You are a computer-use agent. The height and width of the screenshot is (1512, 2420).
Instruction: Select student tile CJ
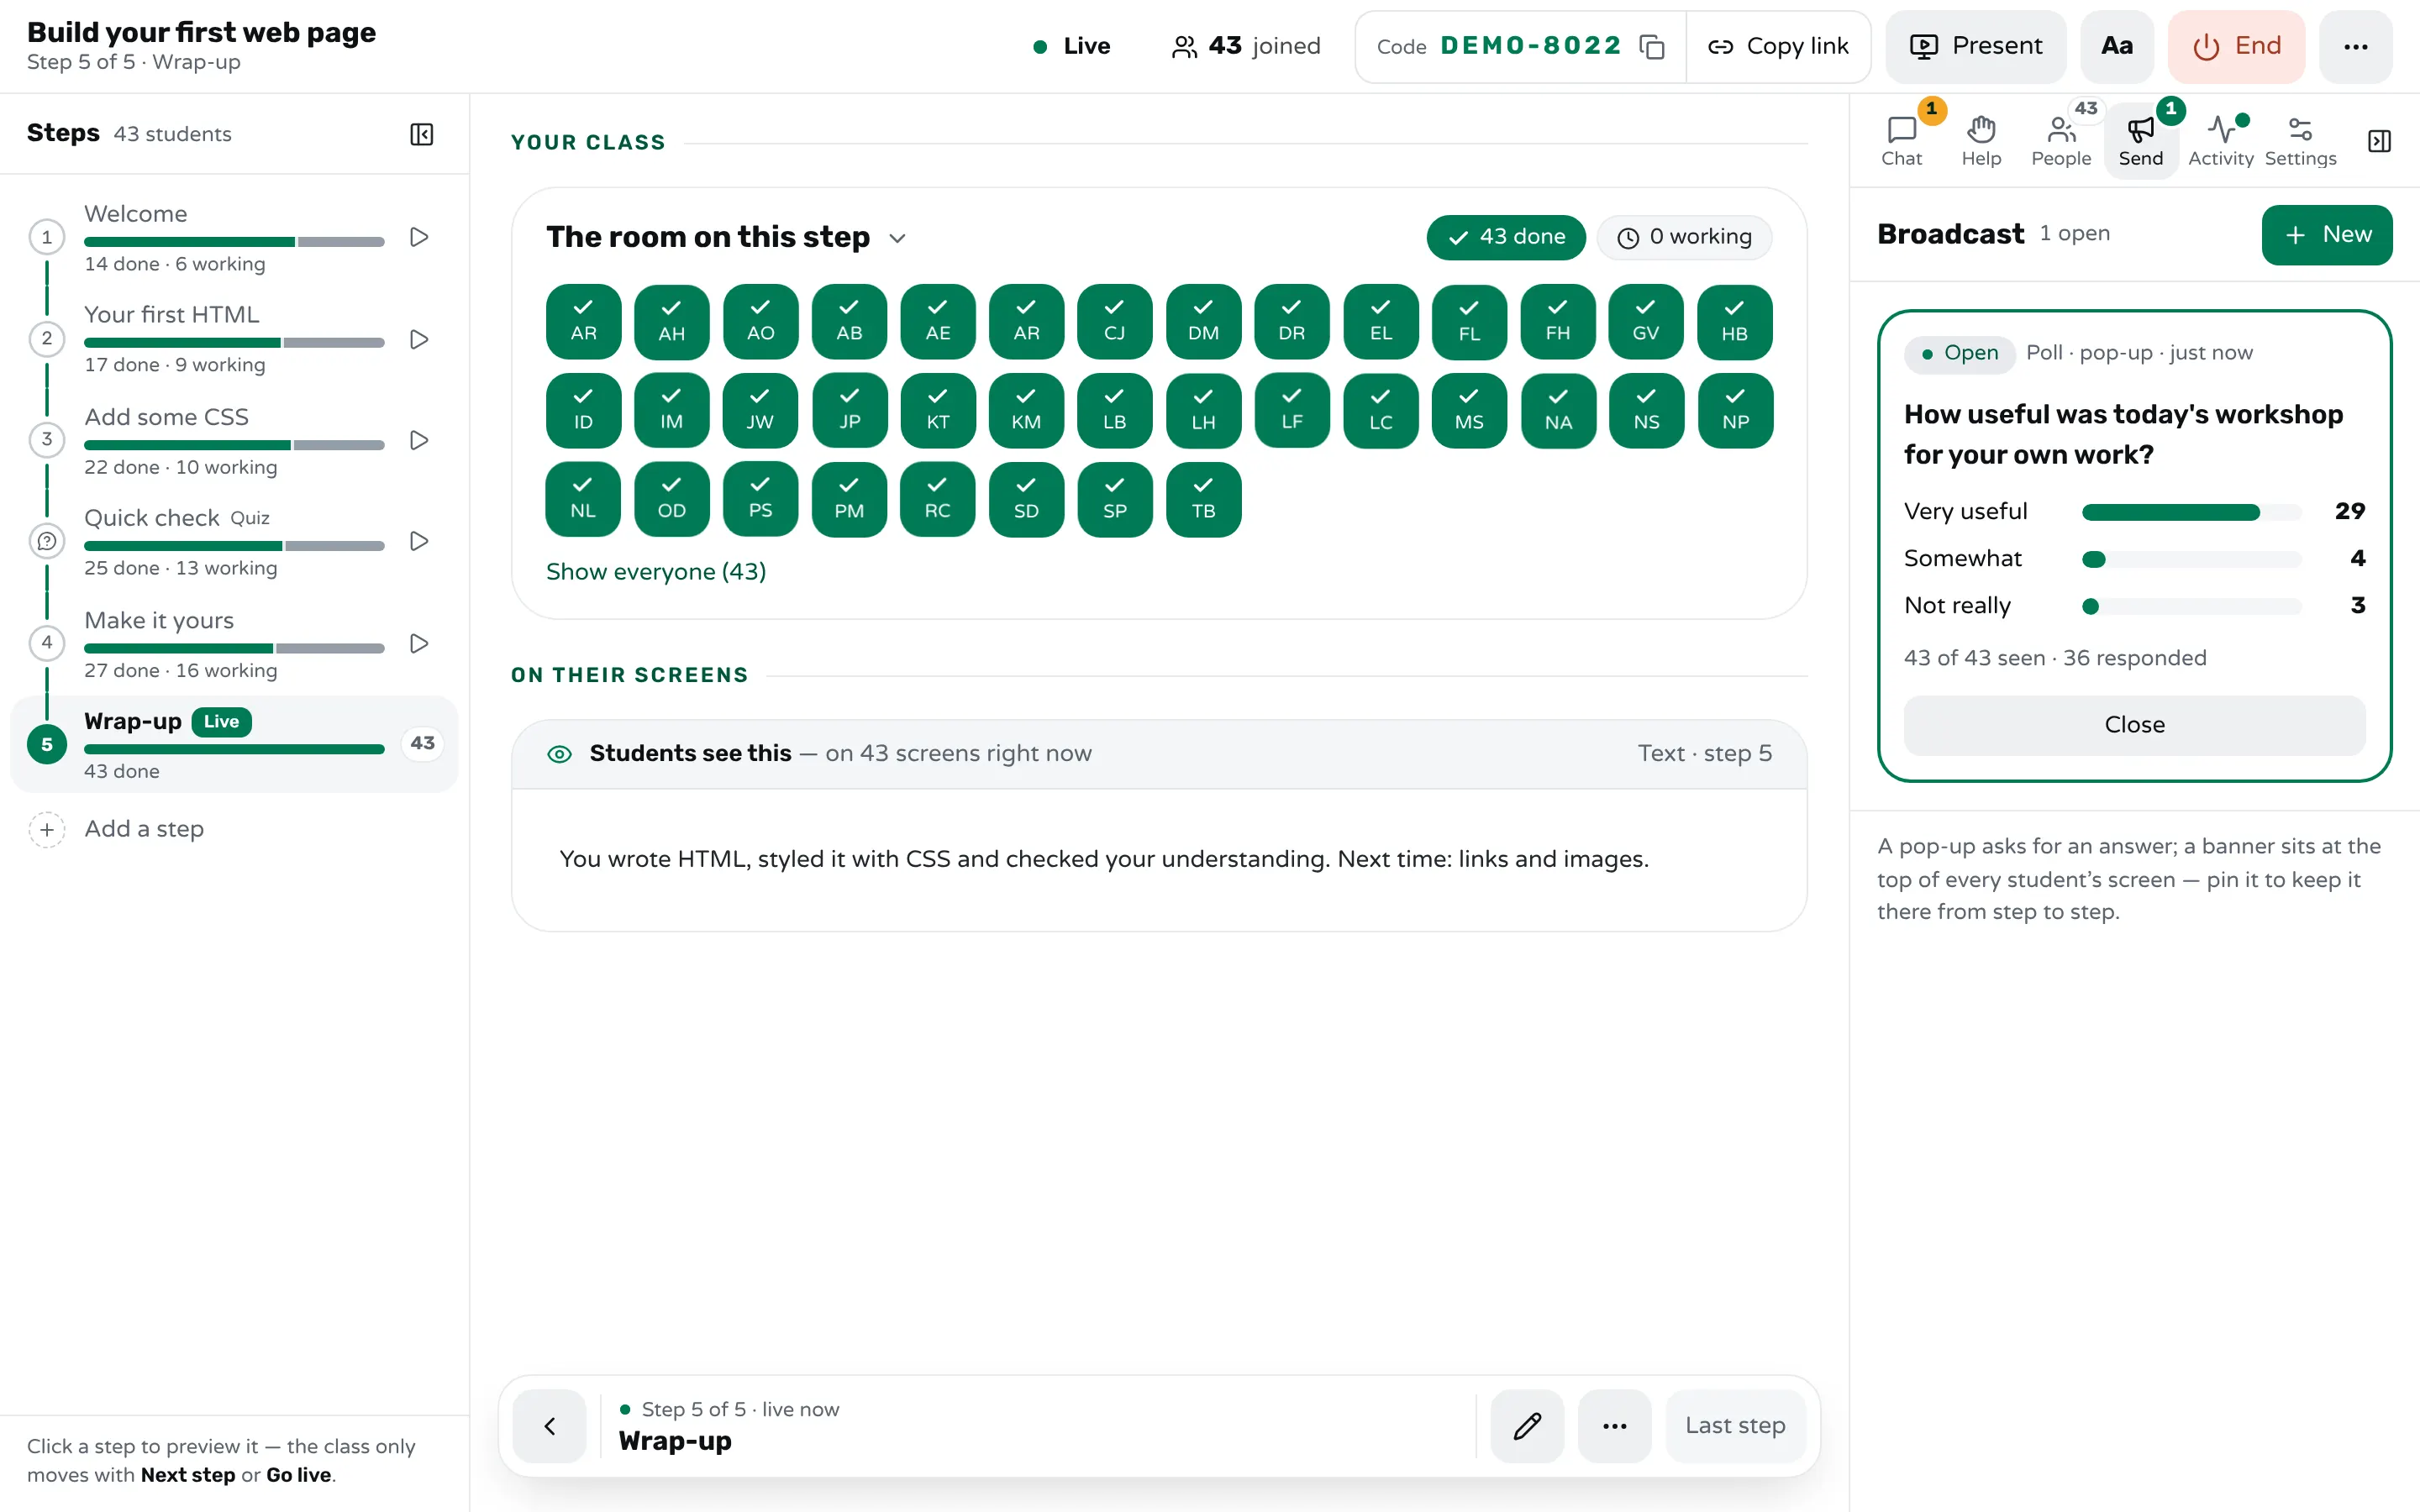tap(1114, 322)
